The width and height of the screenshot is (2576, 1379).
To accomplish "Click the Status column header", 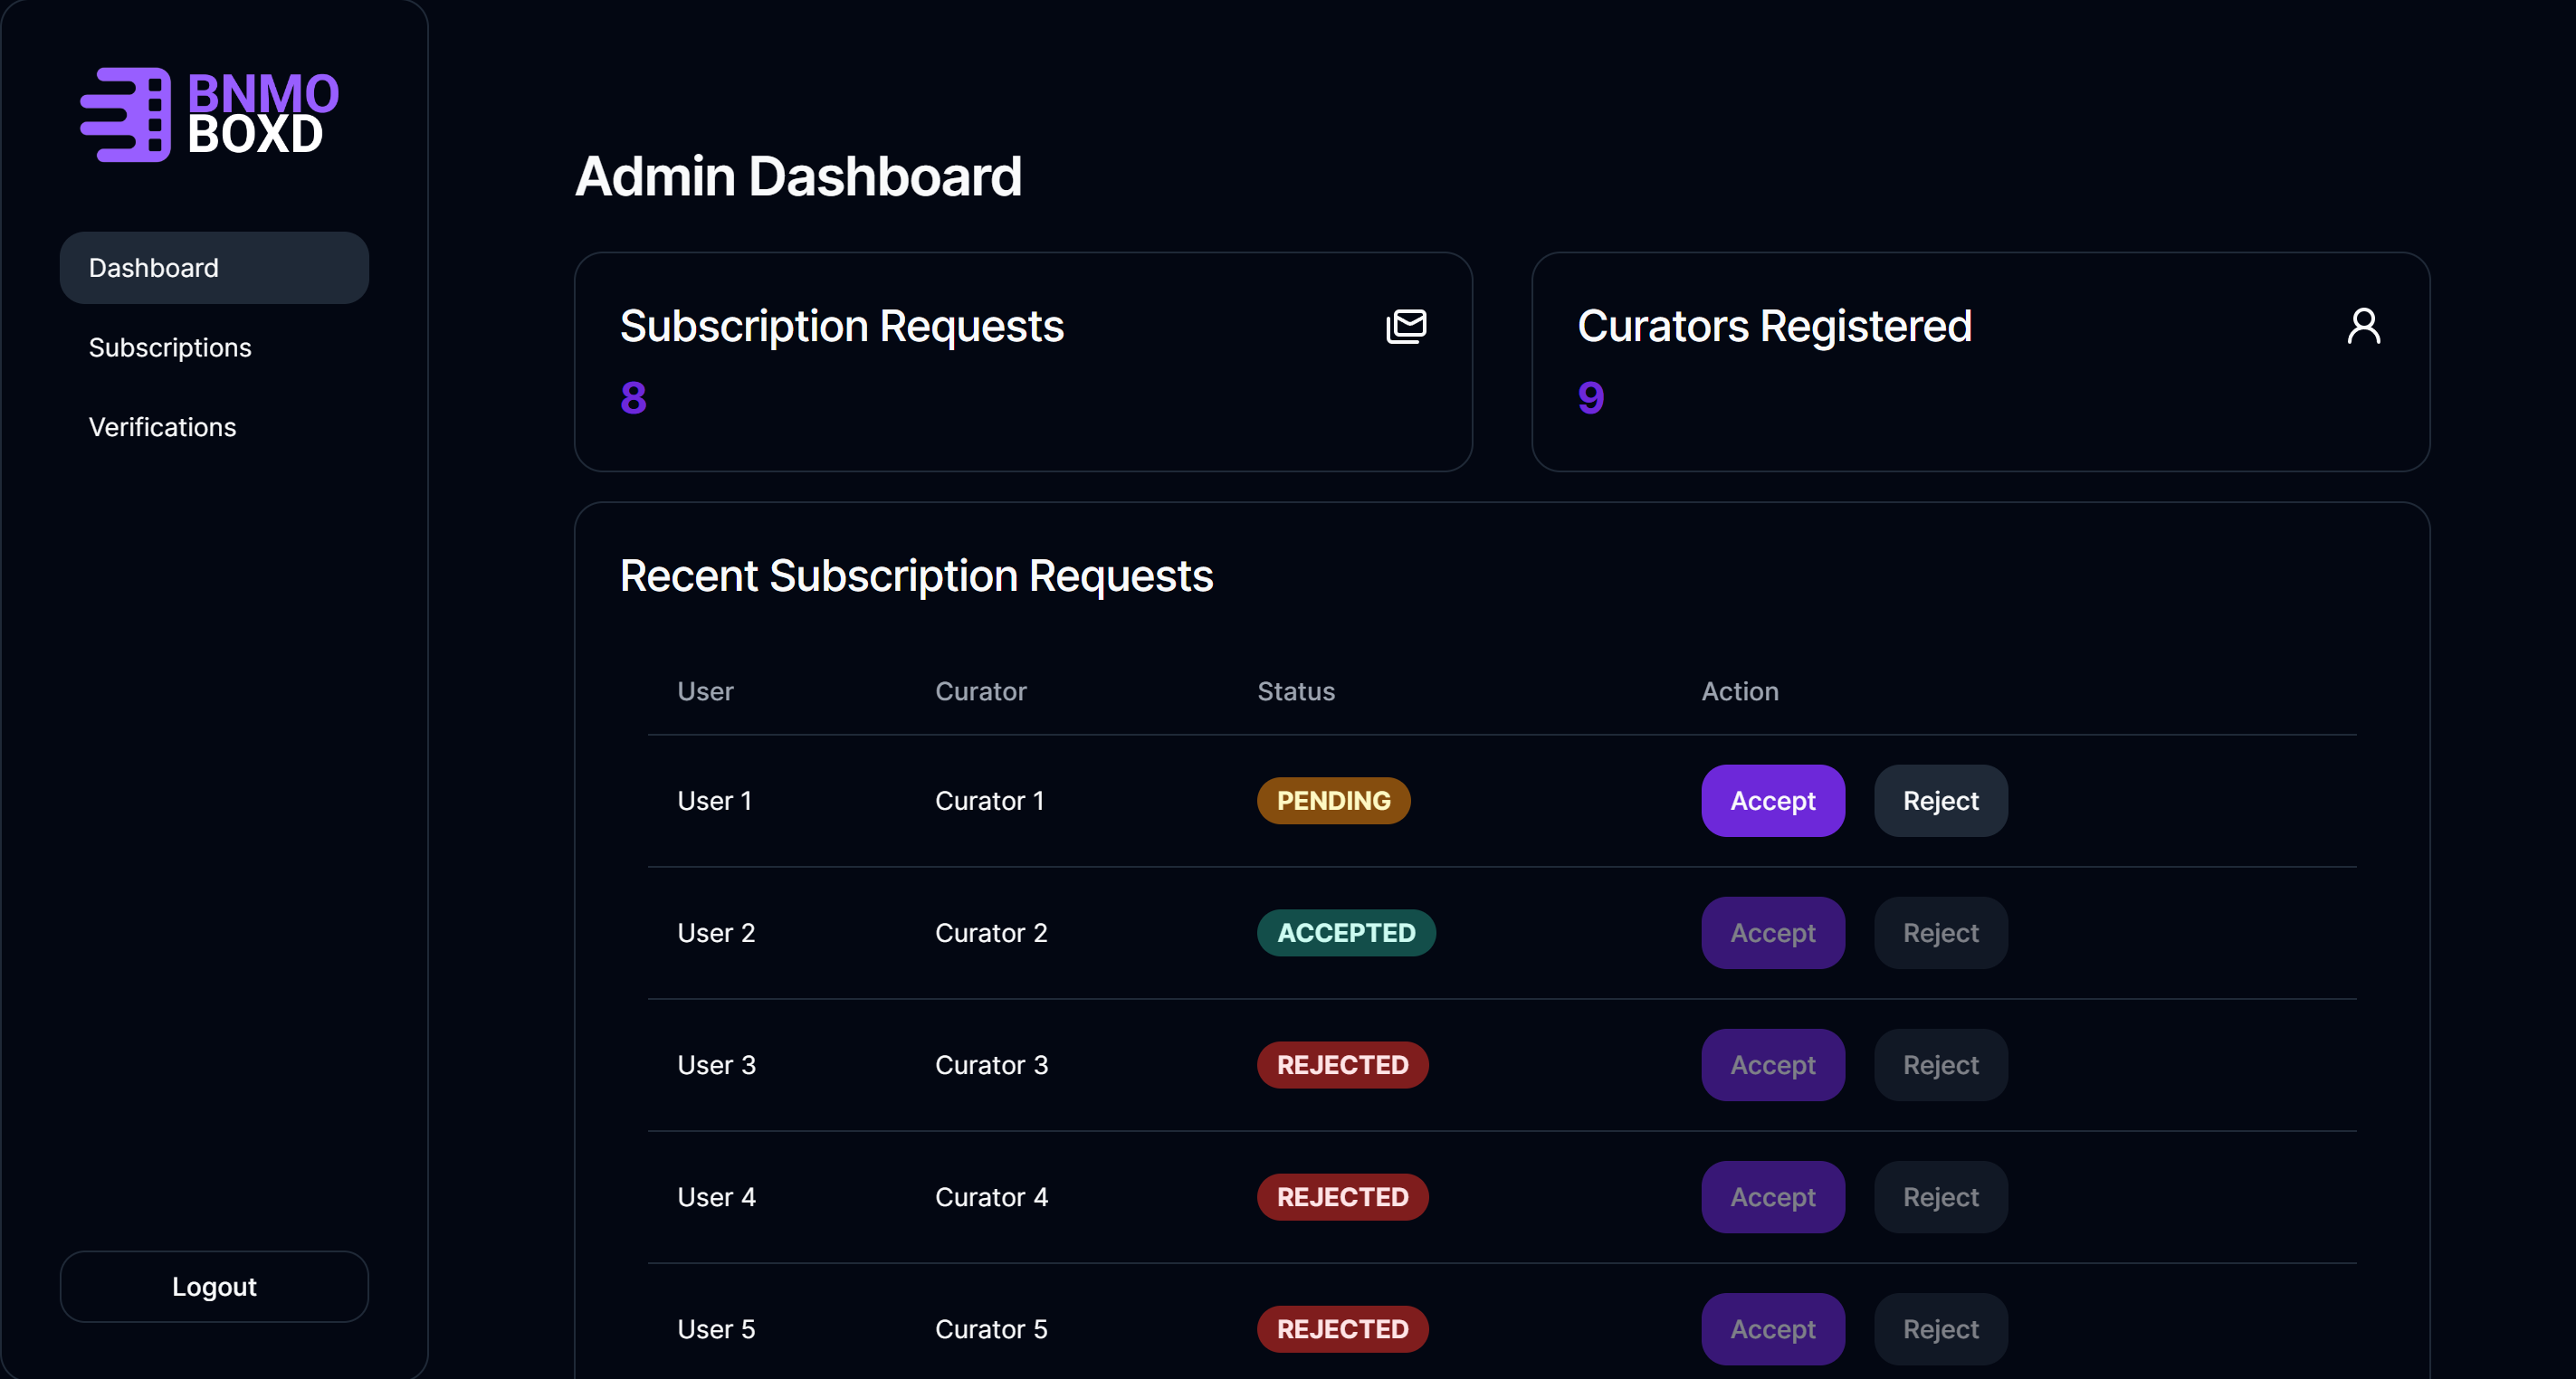I will 1295,691.
